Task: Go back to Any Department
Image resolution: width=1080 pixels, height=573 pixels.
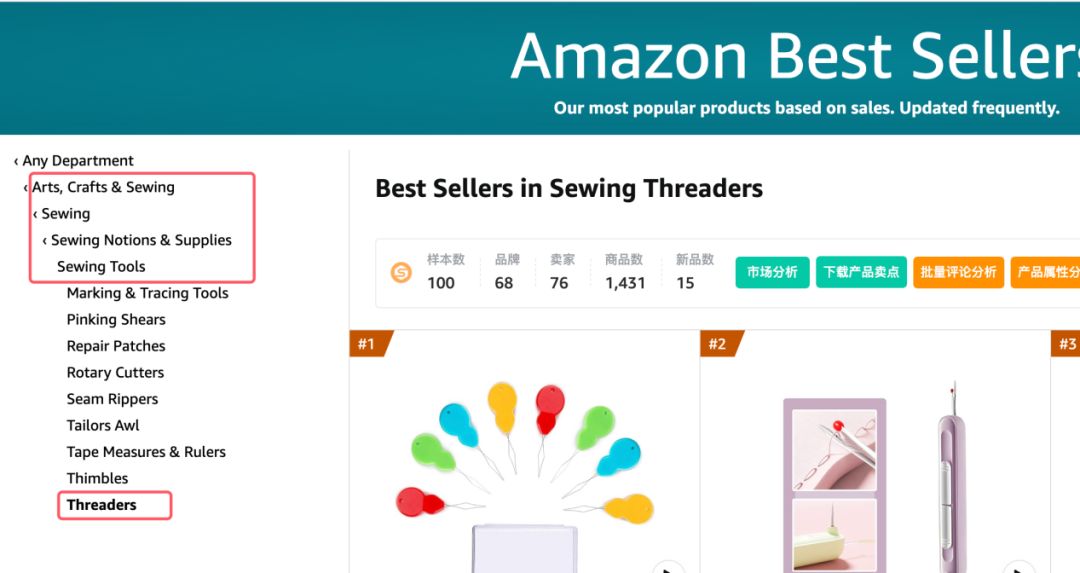Action: pyautogui.click(x=77, y=161)
